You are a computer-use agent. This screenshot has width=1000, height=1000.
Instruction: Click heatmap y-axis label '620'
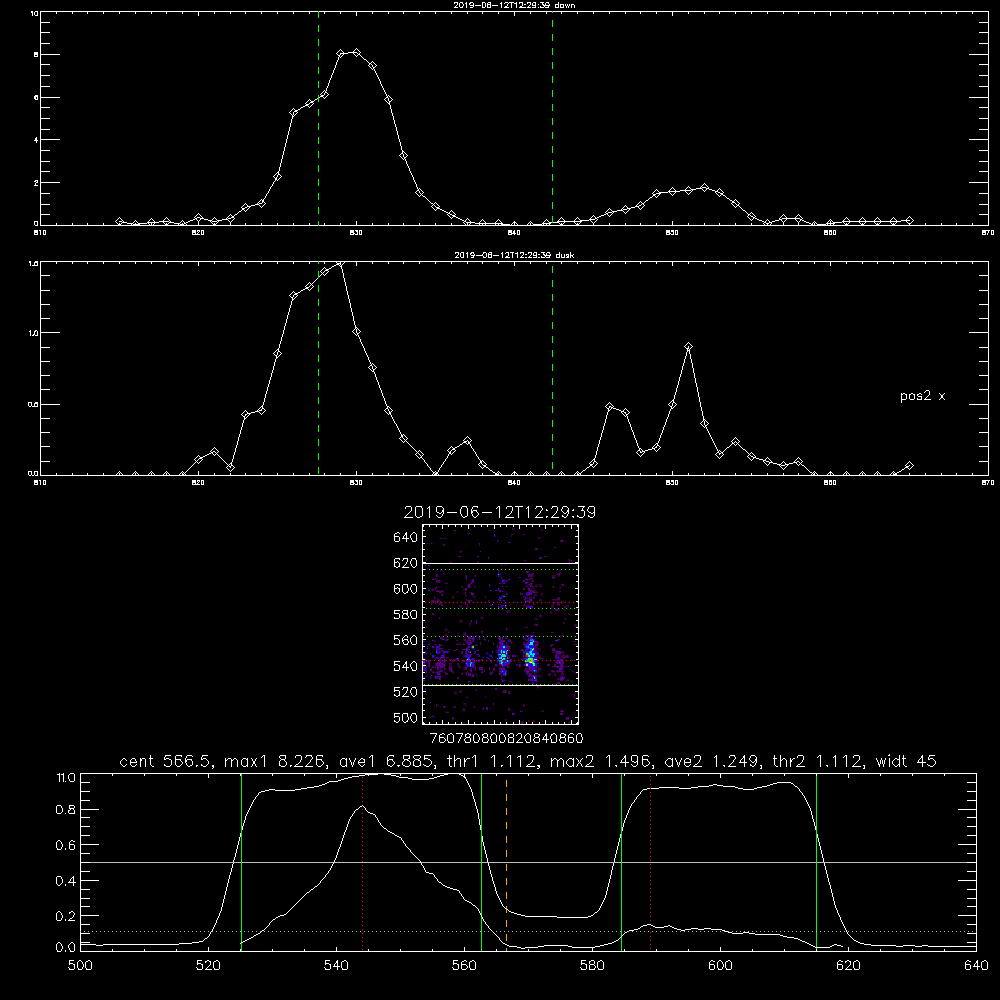pos(406,563)
